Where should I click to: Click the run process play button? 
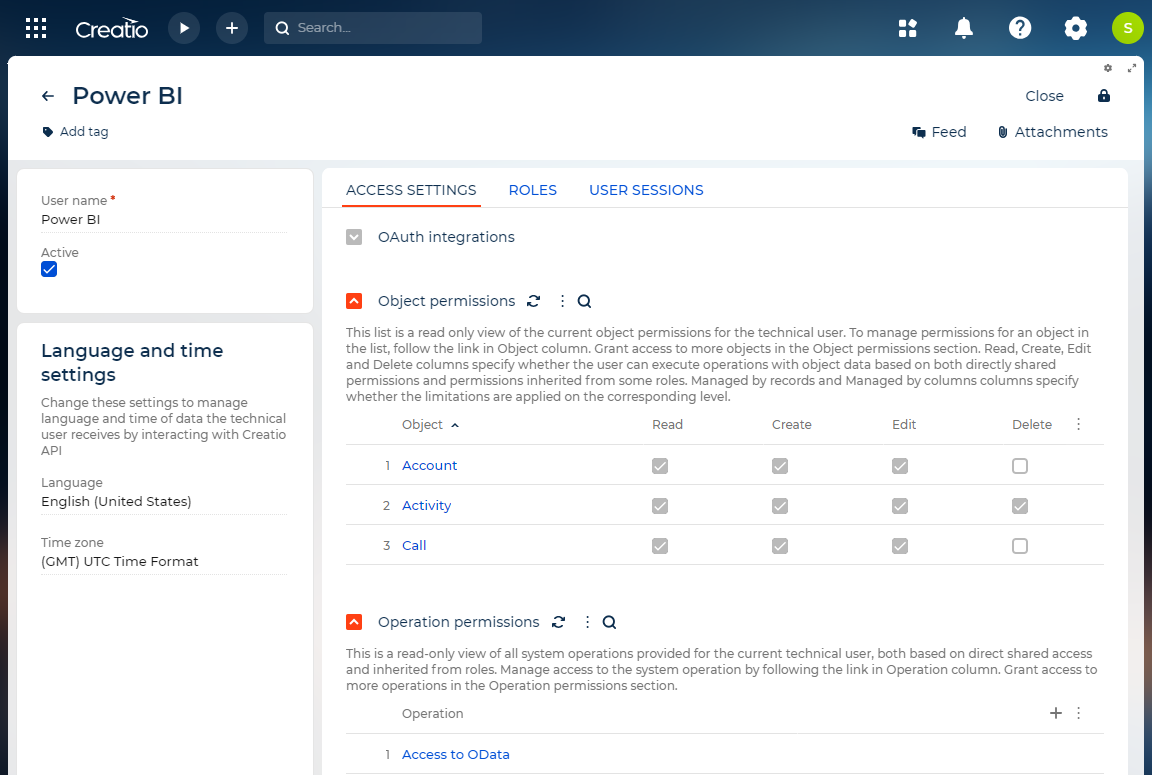(x=184, y=28)
